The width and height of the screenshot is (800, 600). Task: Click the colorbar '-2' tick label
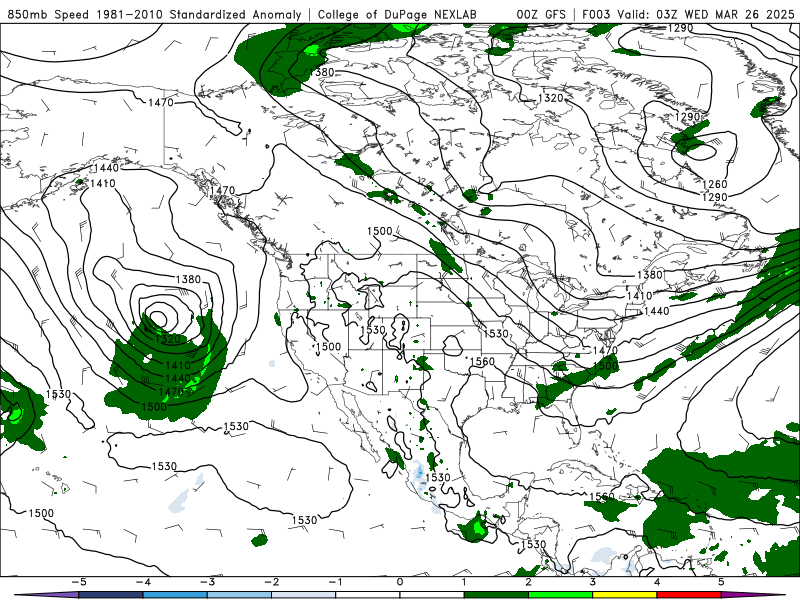271,582
